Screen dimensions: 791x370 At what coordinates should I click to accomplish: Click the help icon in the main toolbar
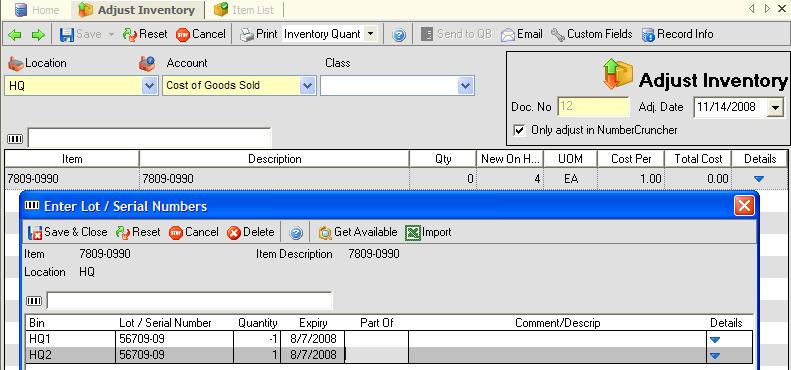coord(399,35)
